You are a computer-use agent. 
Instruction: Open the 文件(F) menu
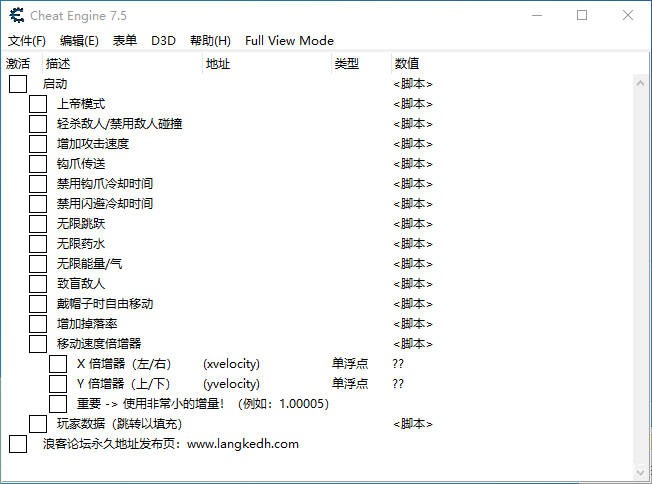click(27, 41)
